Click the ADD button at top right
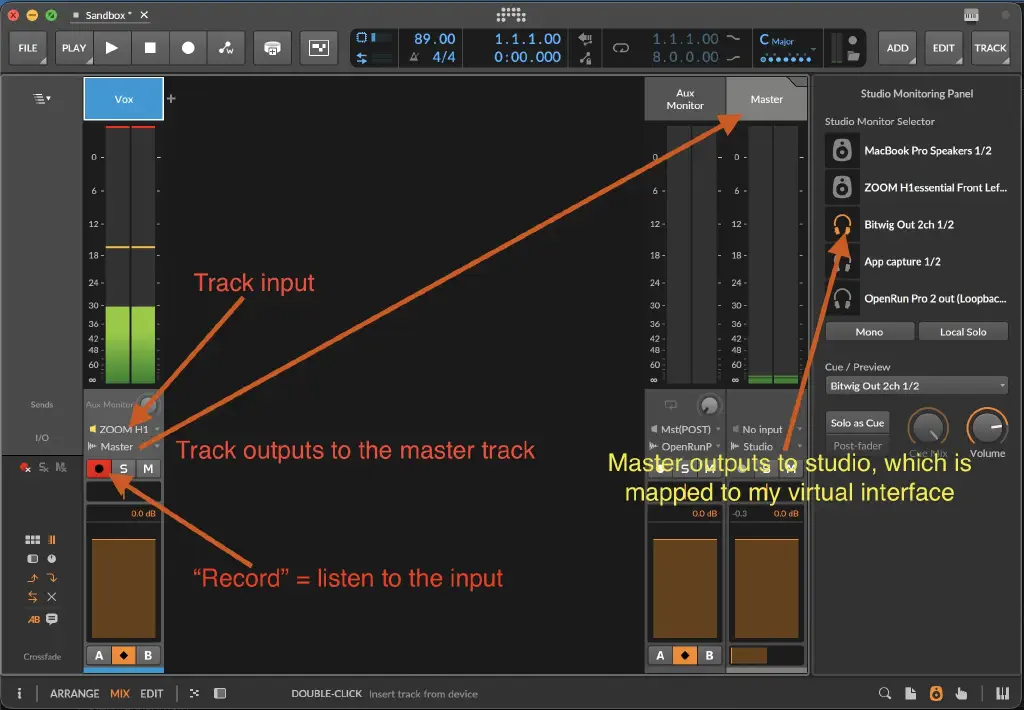 (x=897, y=47)
